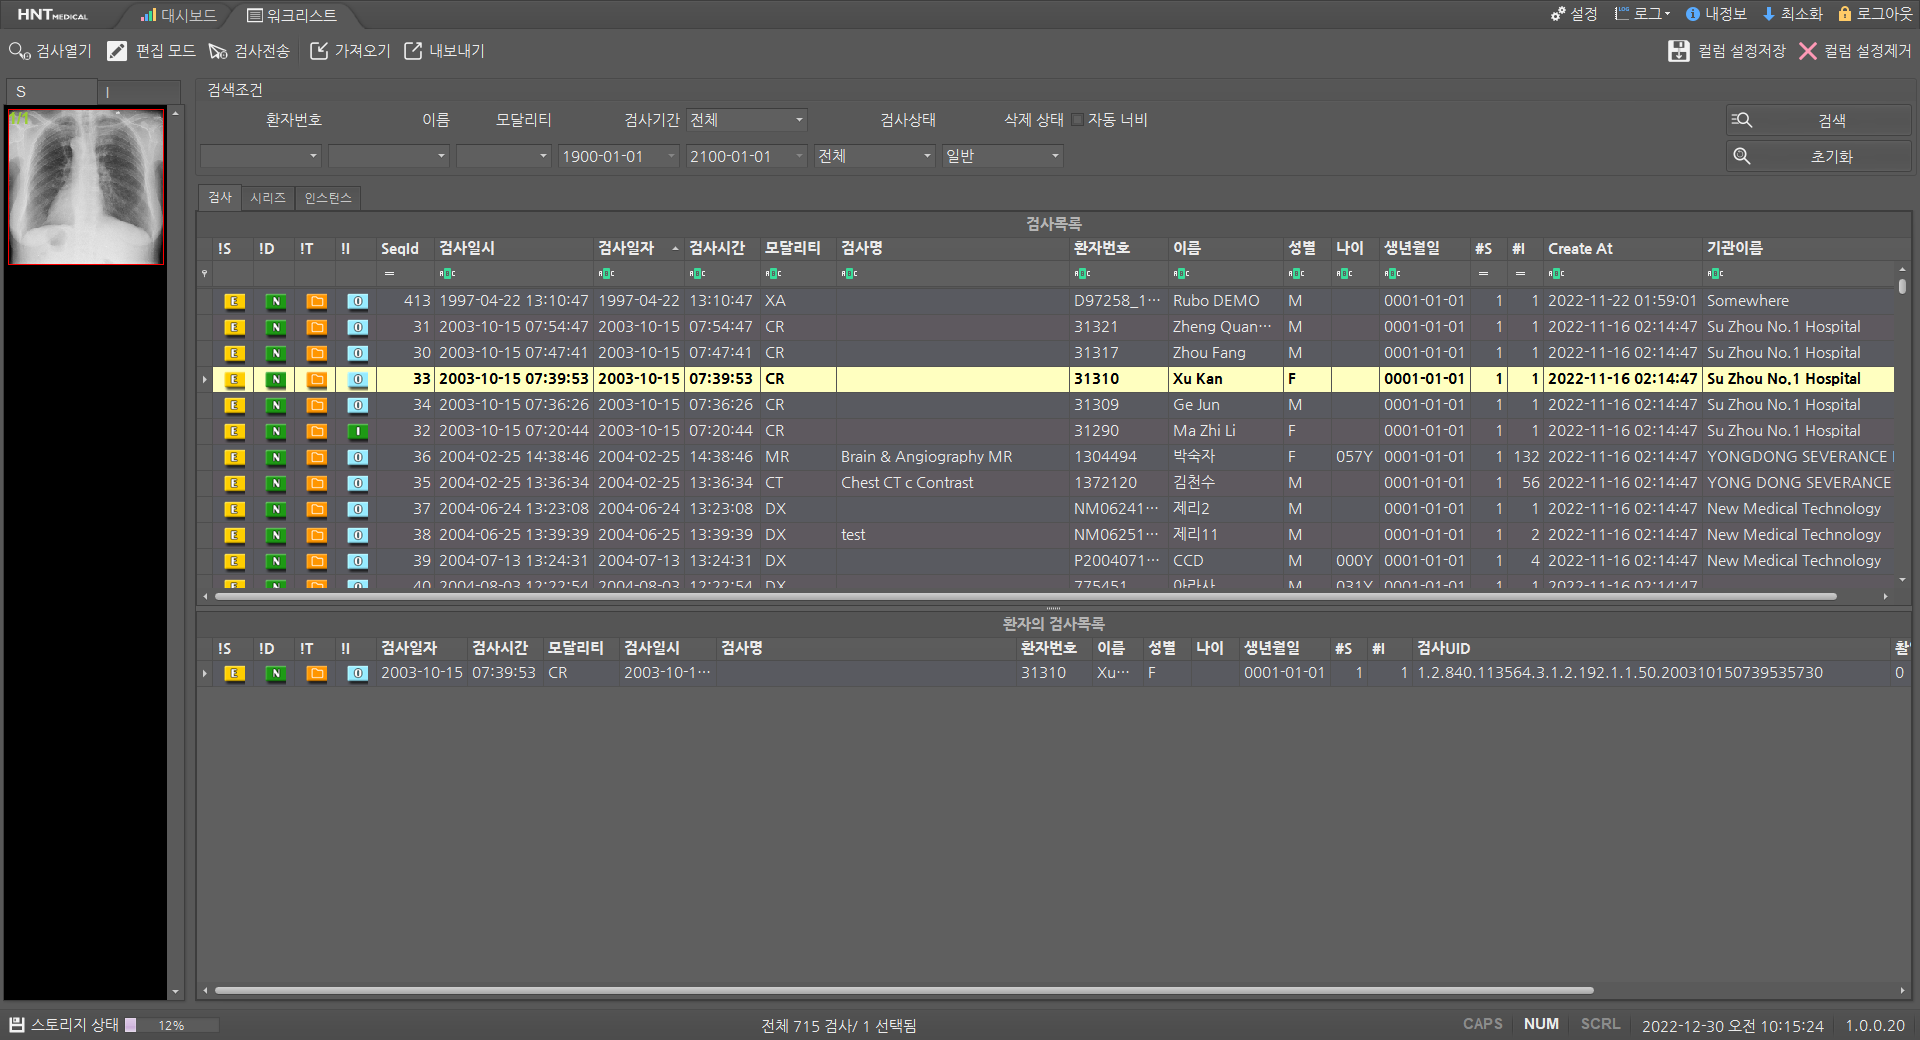Open 로그 log dropdown menu

(x=1642, y=14)
